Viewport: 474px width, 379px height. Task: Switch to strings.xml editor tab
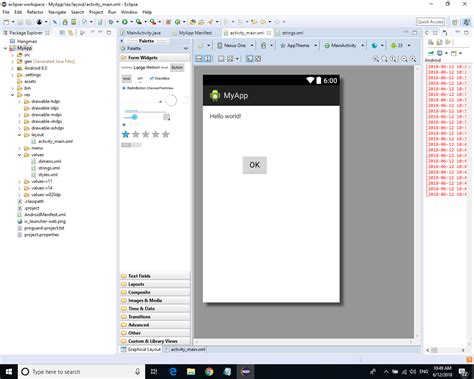pos(290,33)
